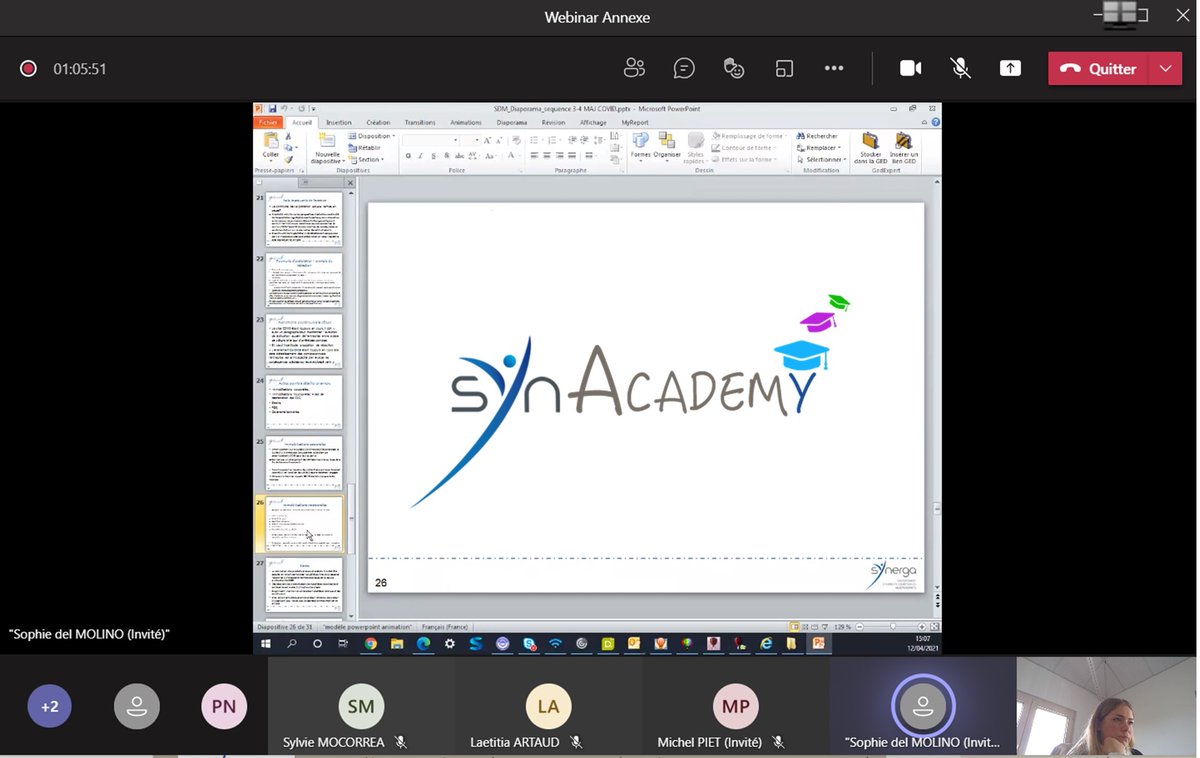The width and height of the screenshot is (1200, 758).
Task: Toggle bold (G) formatting
Action: [x=408, y=156]
